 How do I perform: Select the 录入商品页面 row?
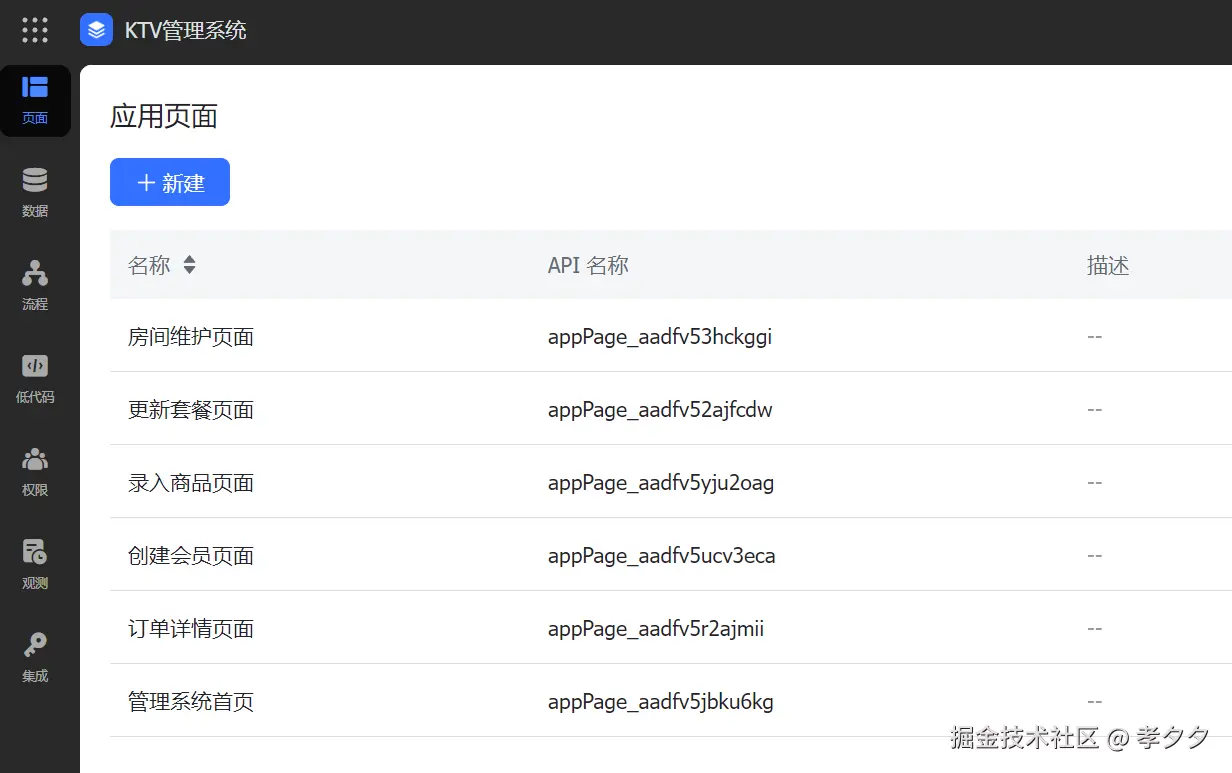click(191, 483)
